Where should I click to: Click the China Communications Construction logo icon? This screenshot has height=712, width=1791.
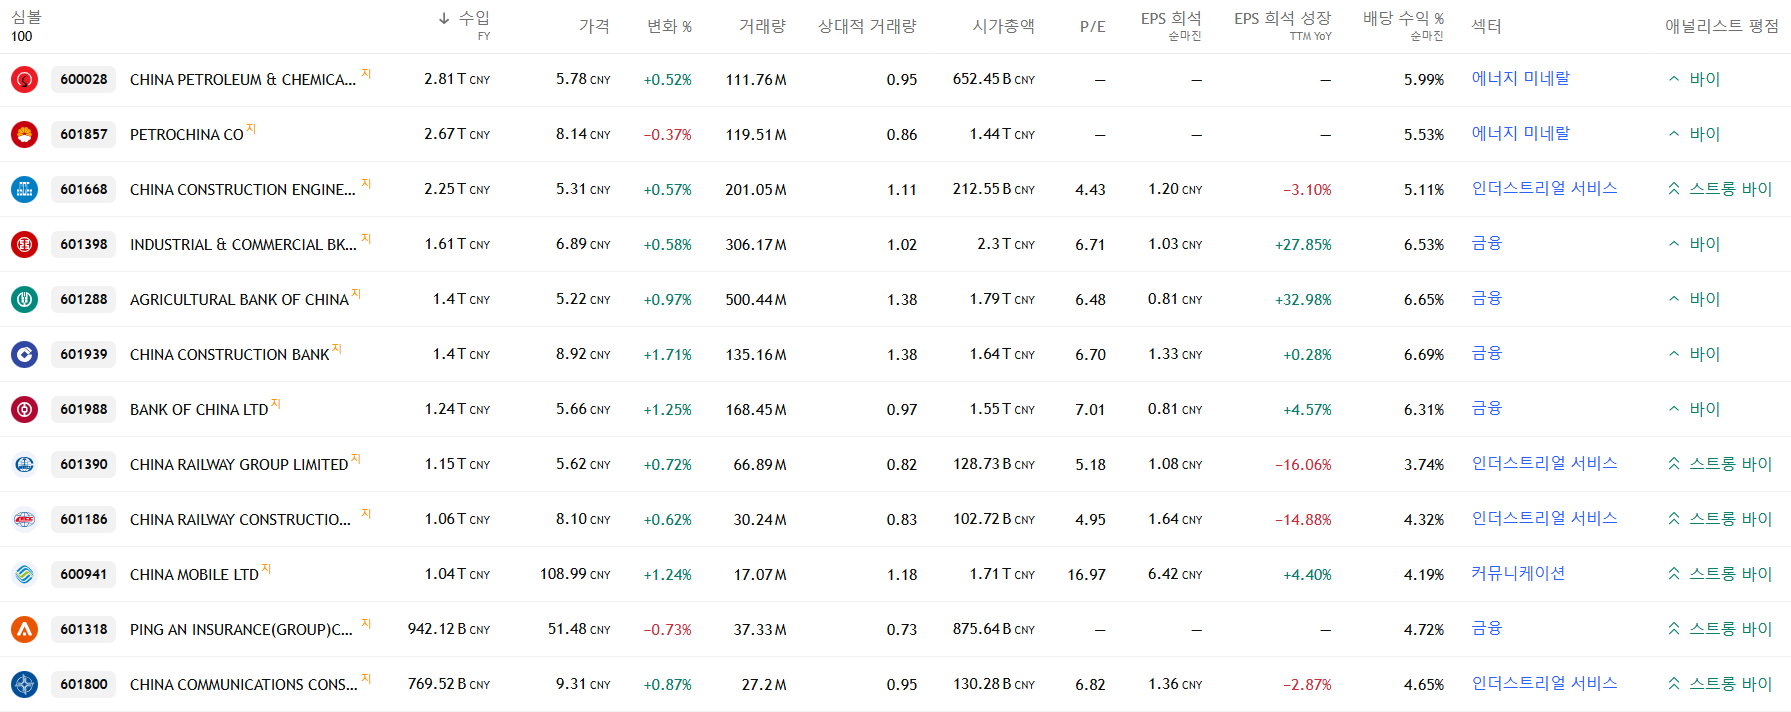25,684
